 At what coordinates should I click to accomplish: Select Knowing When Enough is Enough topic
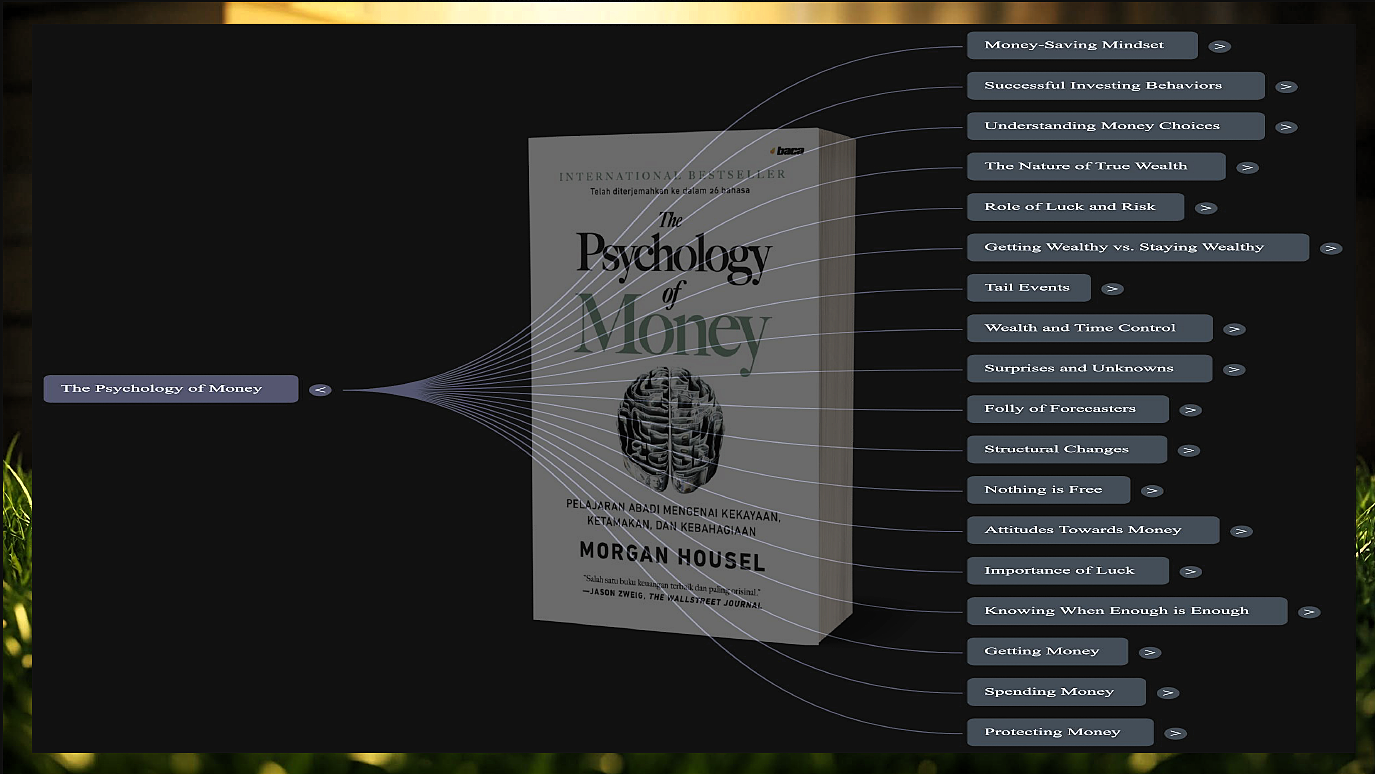pyautogui.click(x=1127, y=611)
